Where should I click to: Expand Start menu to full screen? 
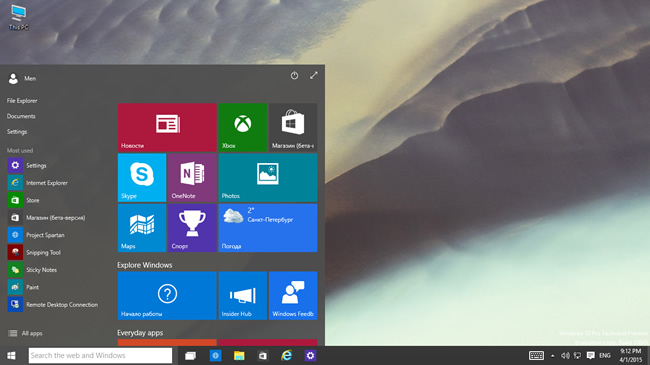(x=314, y=75)
